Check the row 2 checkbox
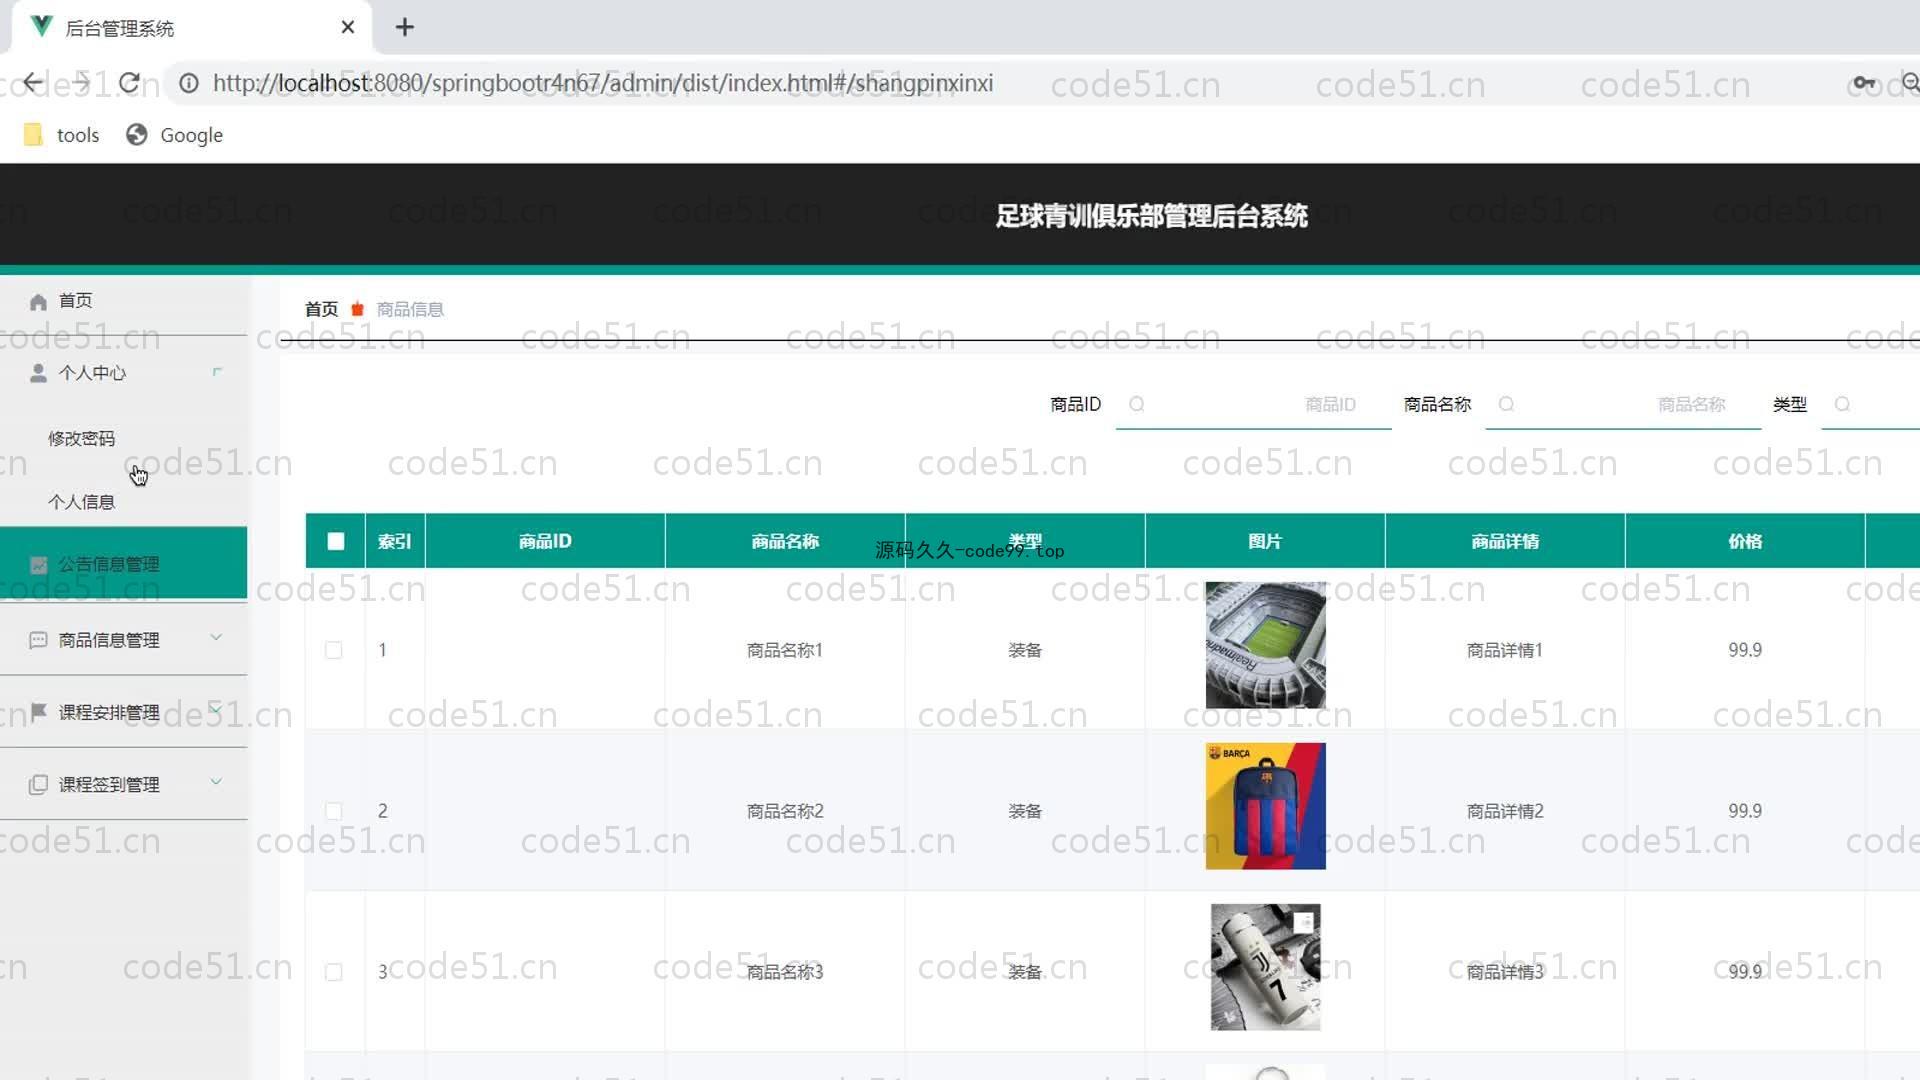This screenshot has width=1920, height=1080. [334, 811]
